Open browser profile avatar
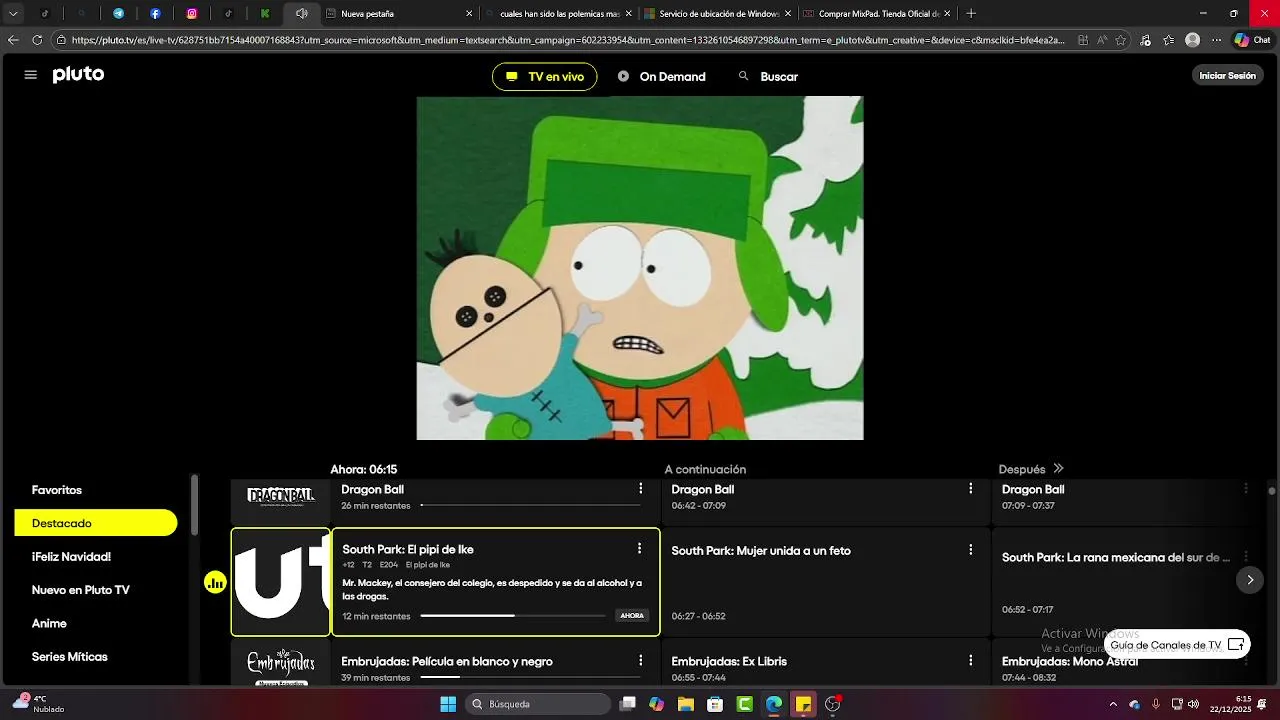This screenshot has height=720, width=1280. 1192,40
